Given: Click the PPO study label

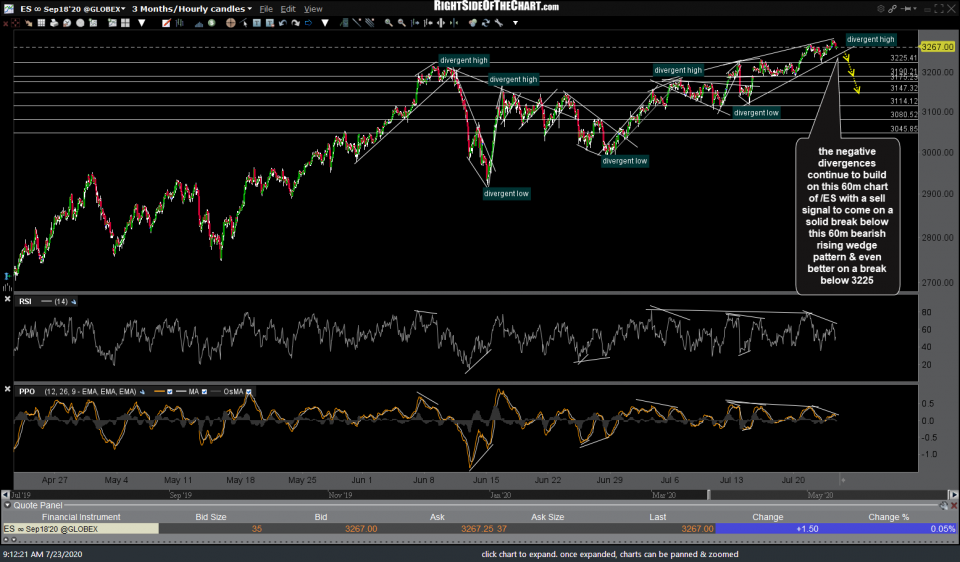Looking at the screenshot, I should click(26, 392).
